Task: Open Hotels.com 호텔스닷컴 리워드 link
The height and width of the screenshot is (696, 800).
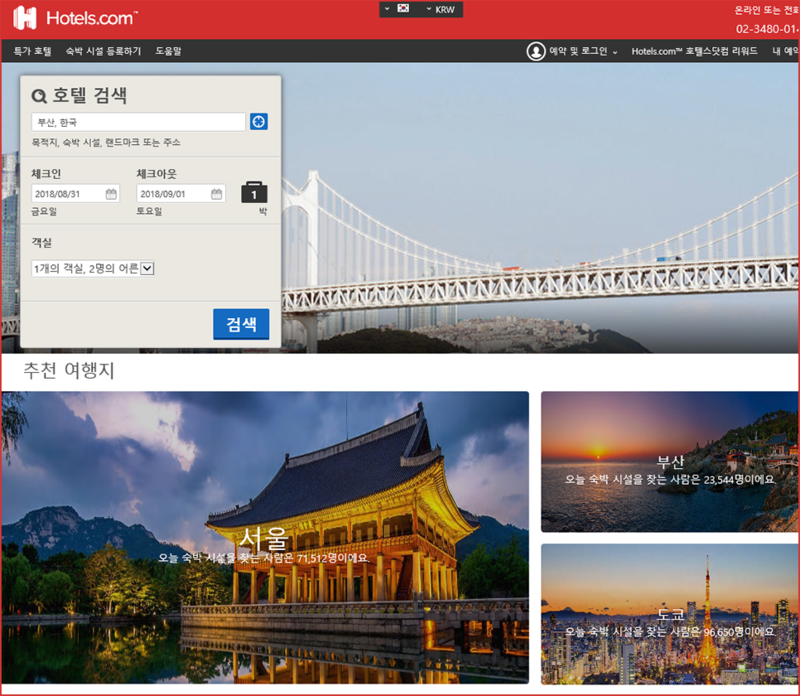Action: 694,51
